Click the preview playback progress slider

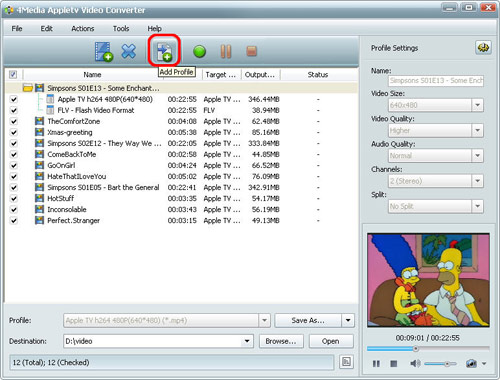(428, 349)
